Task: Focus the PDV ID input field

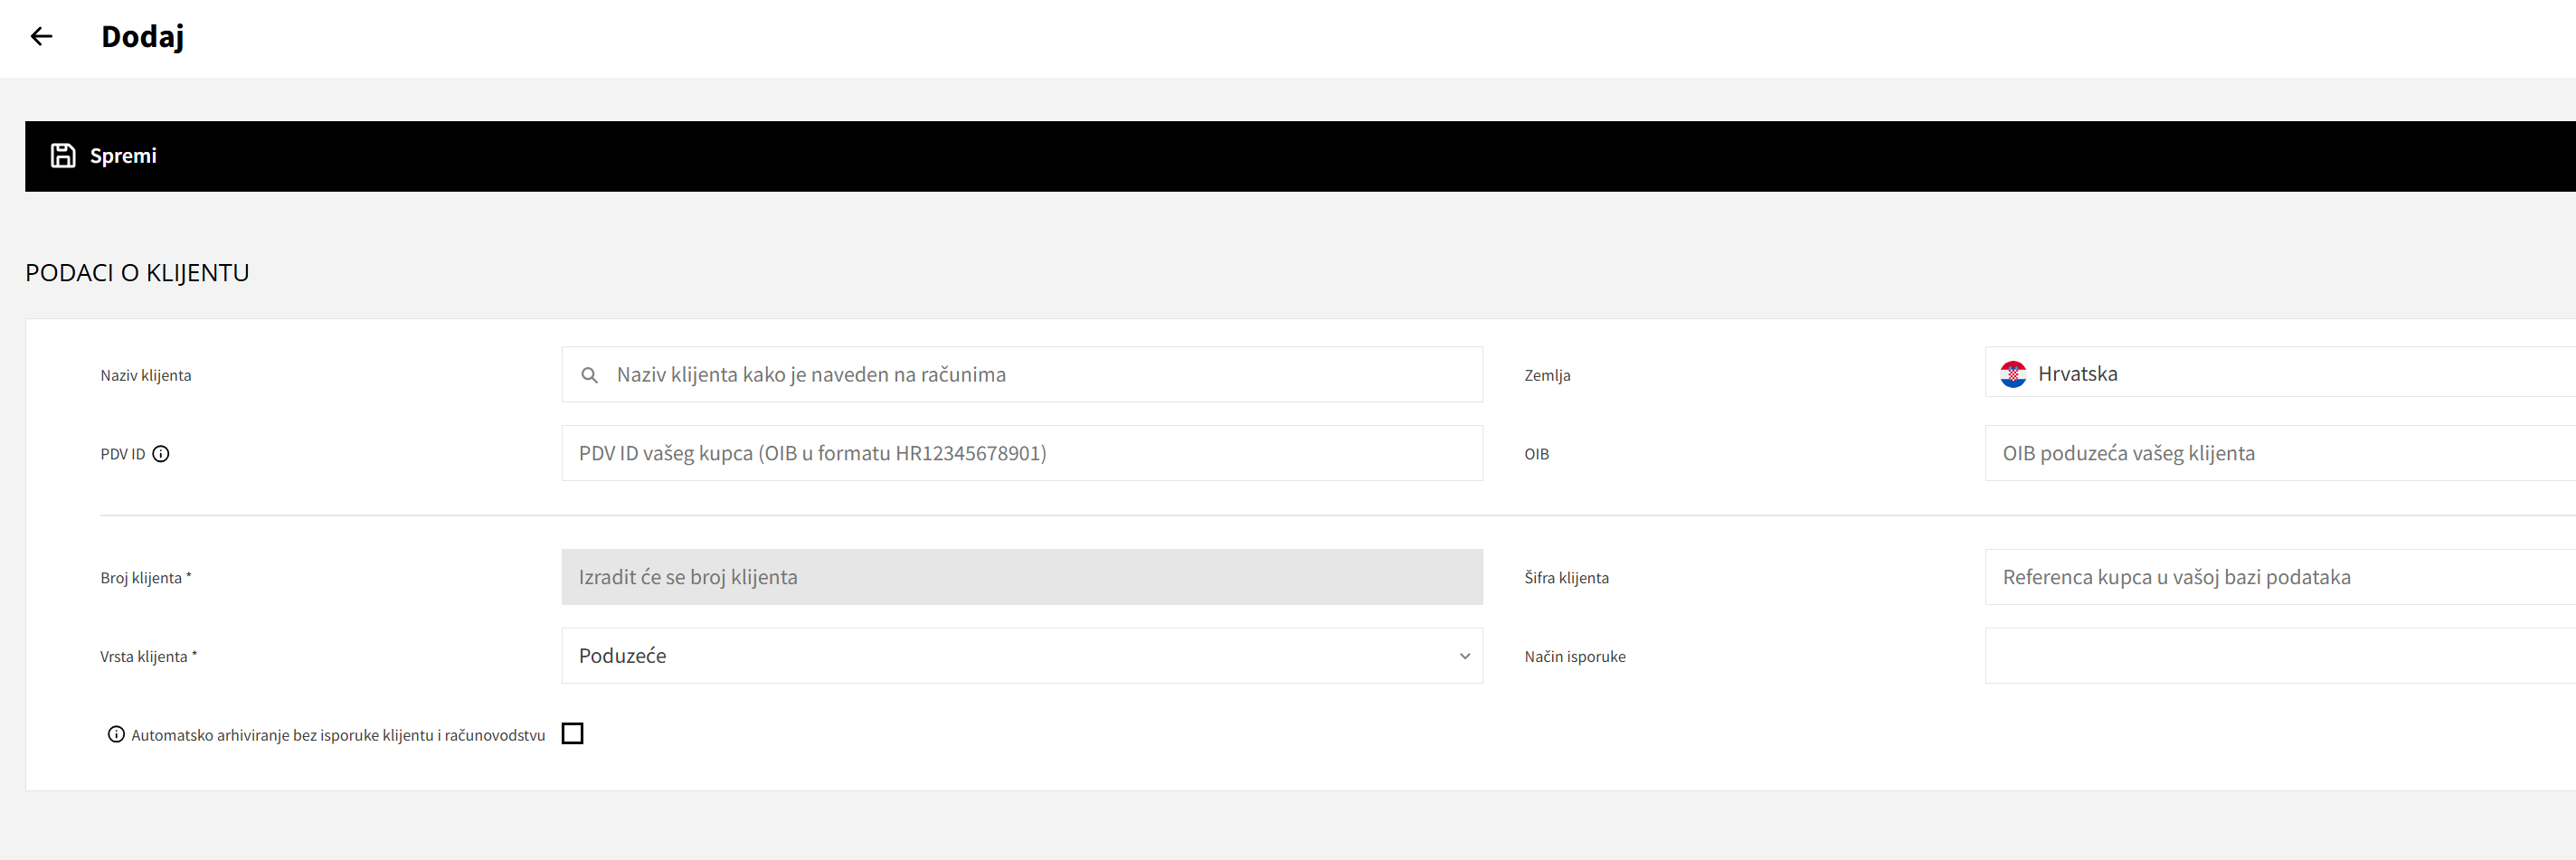Action: pos(1021,454)
